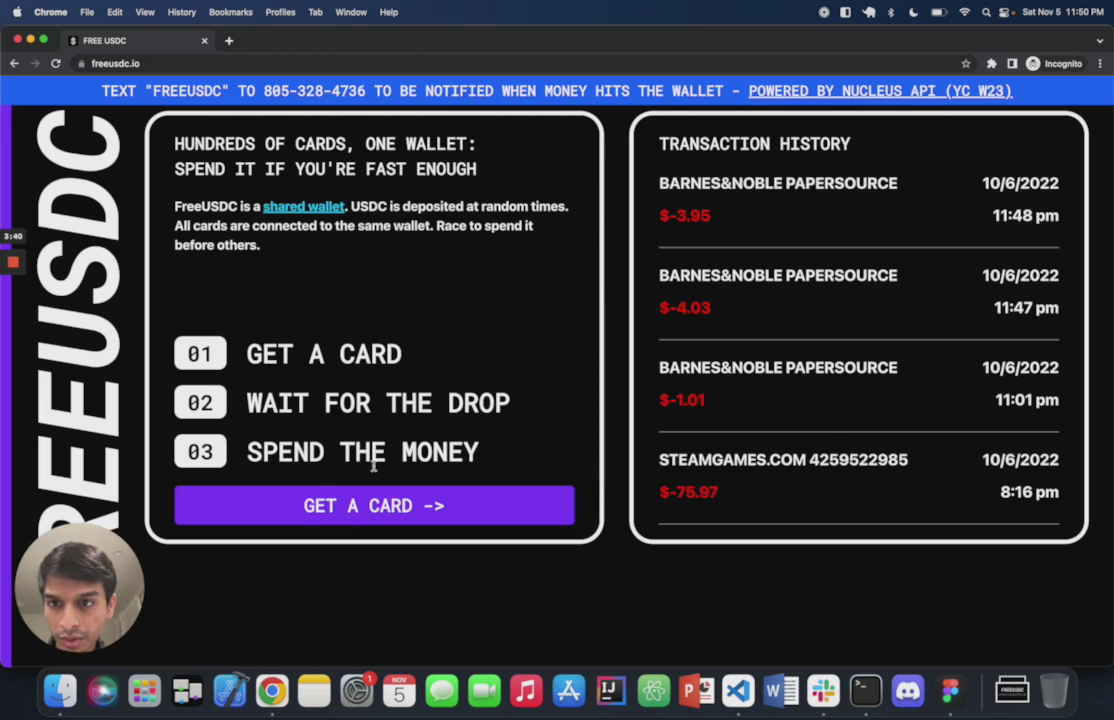Image resolution: width=1114 pixels, height=720 pixels.
Task: Click the menu bar date and time
Action: [1063, 12]
